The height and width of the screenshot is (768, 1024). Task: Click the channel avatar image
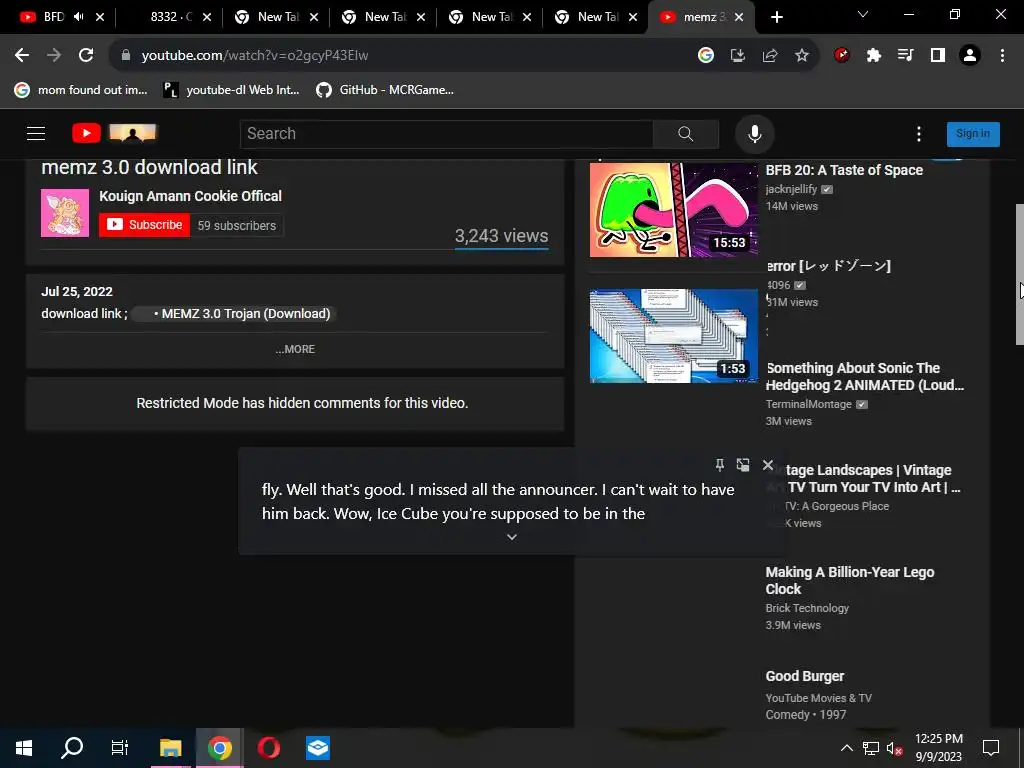65,213
